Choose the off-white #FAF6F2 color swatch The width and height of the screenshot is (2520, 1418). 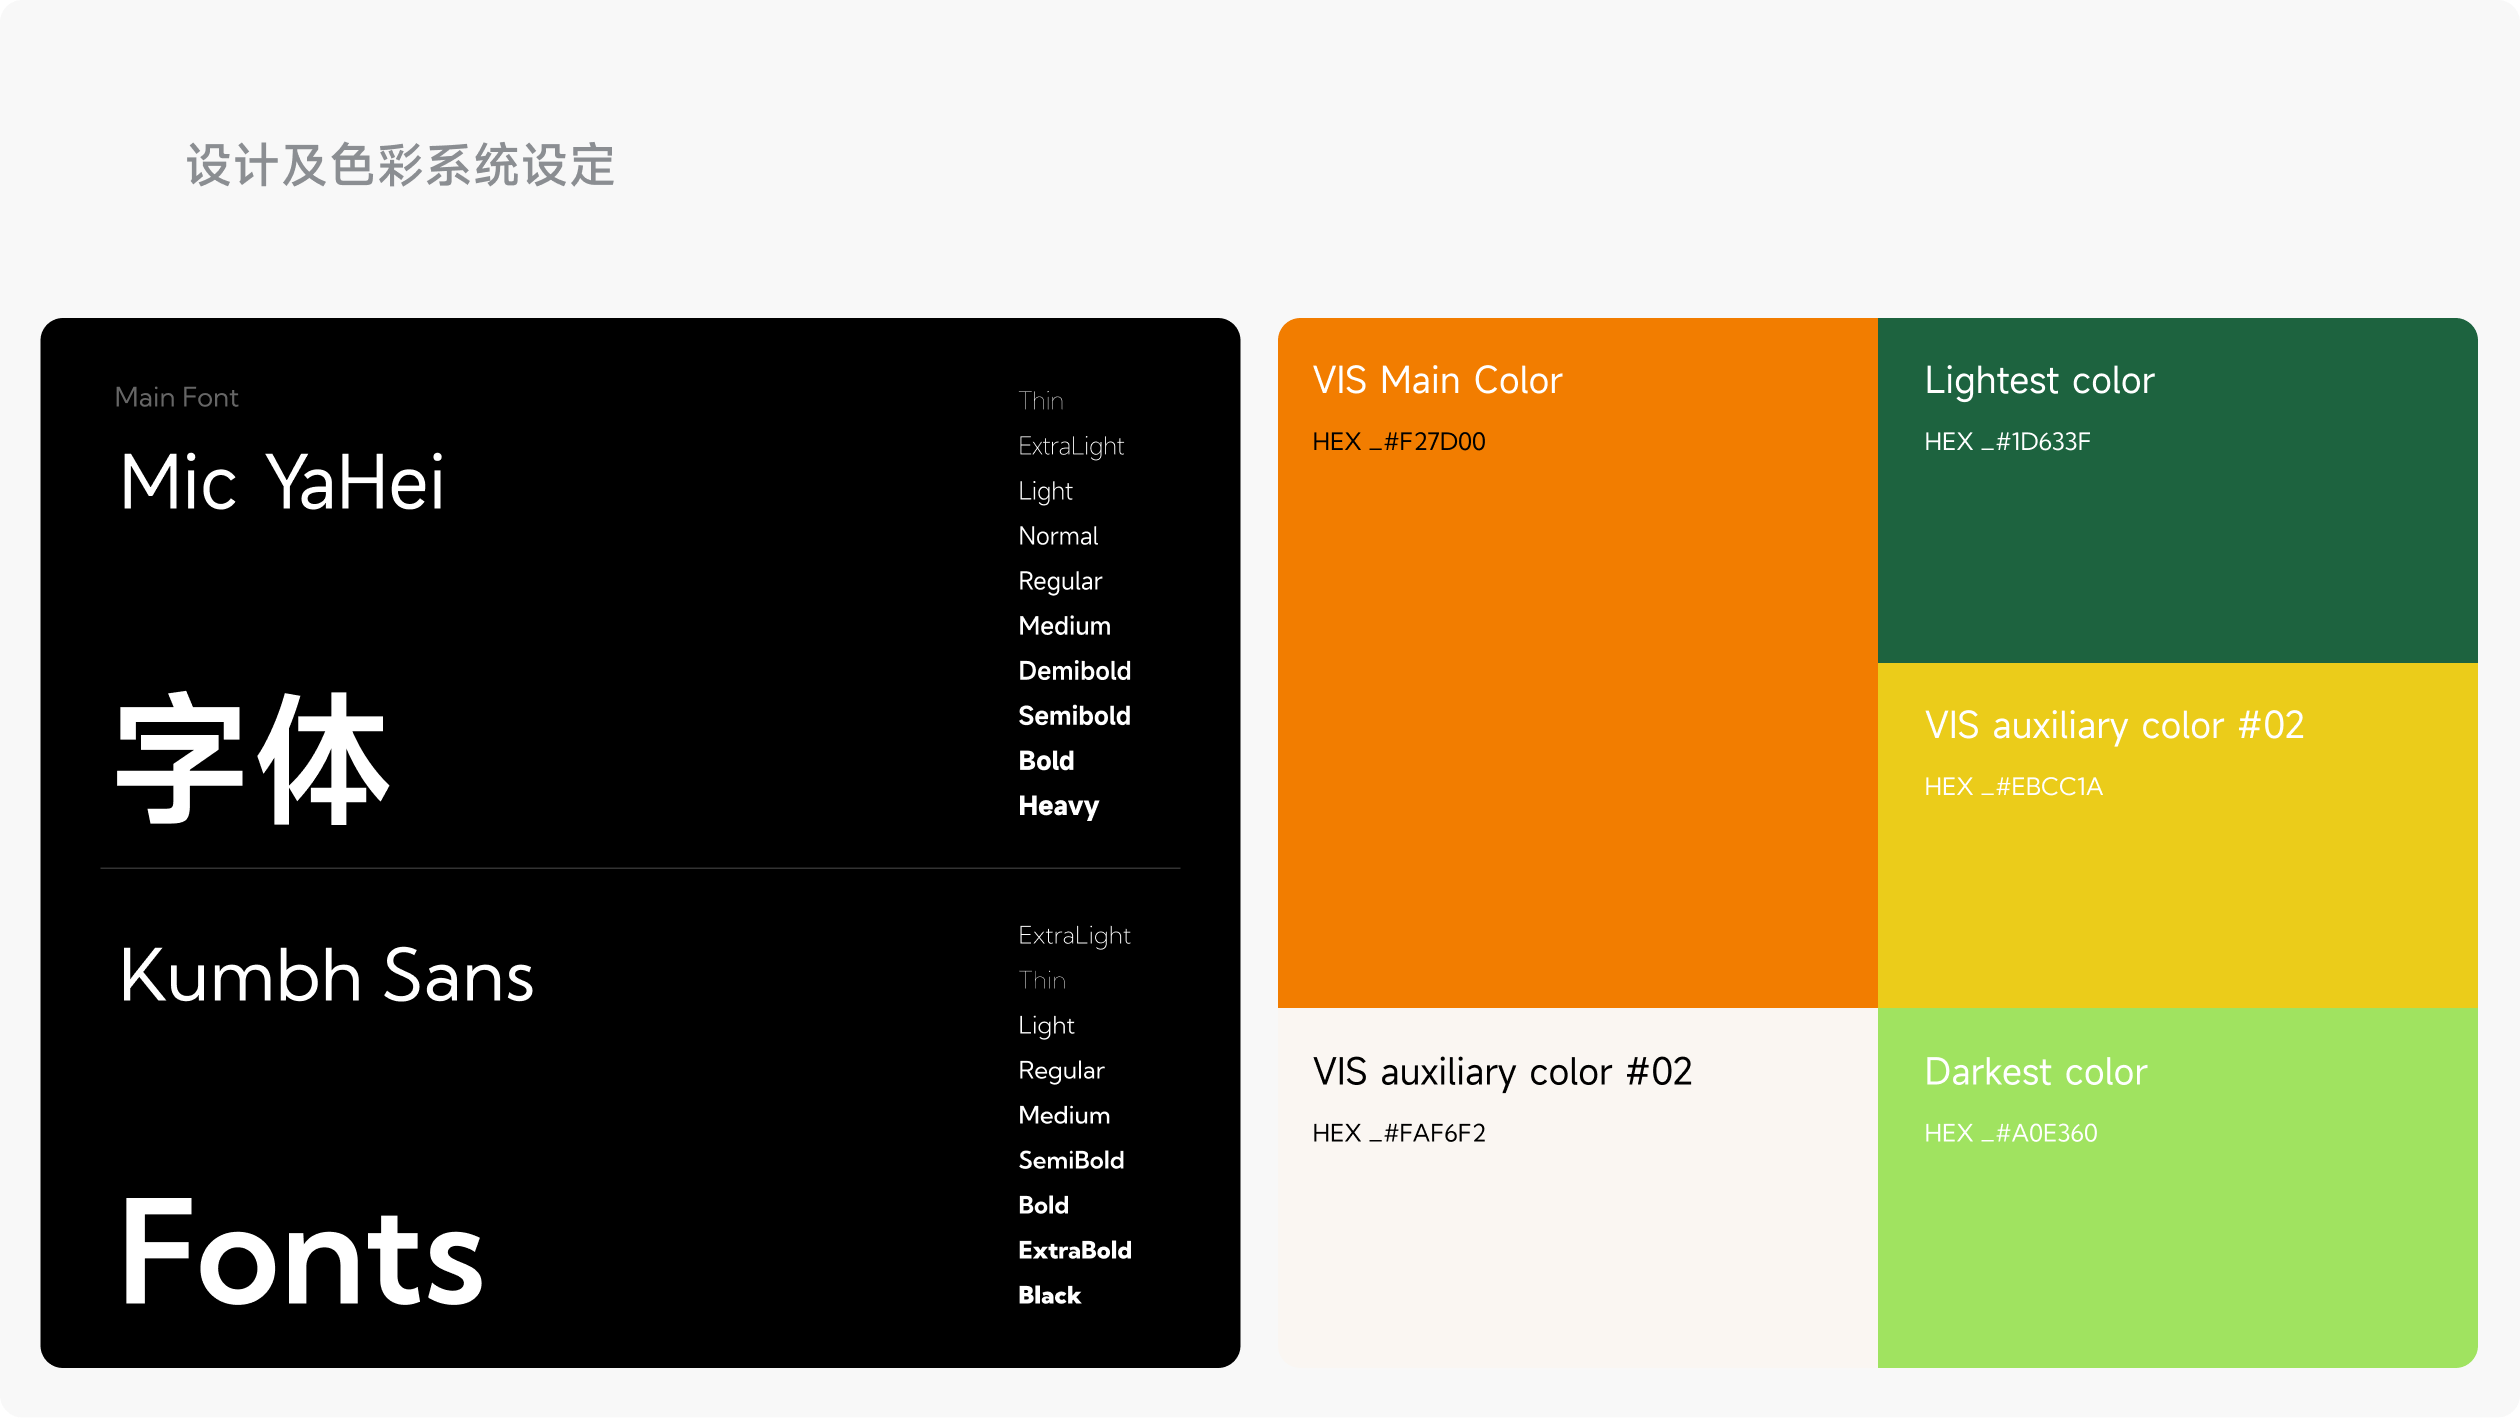tap(1577, 1250)
